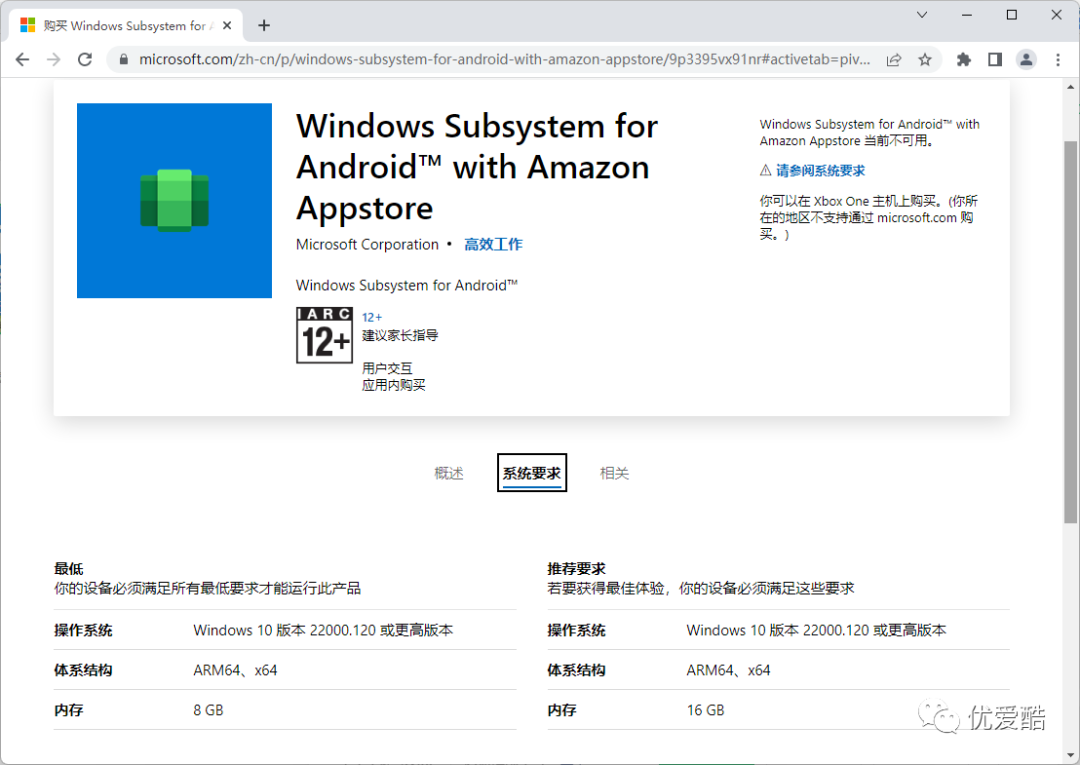Toggle the browser side panel
Image resolution: width=1080 pixels, height=765 pixels.
point(995,60)
